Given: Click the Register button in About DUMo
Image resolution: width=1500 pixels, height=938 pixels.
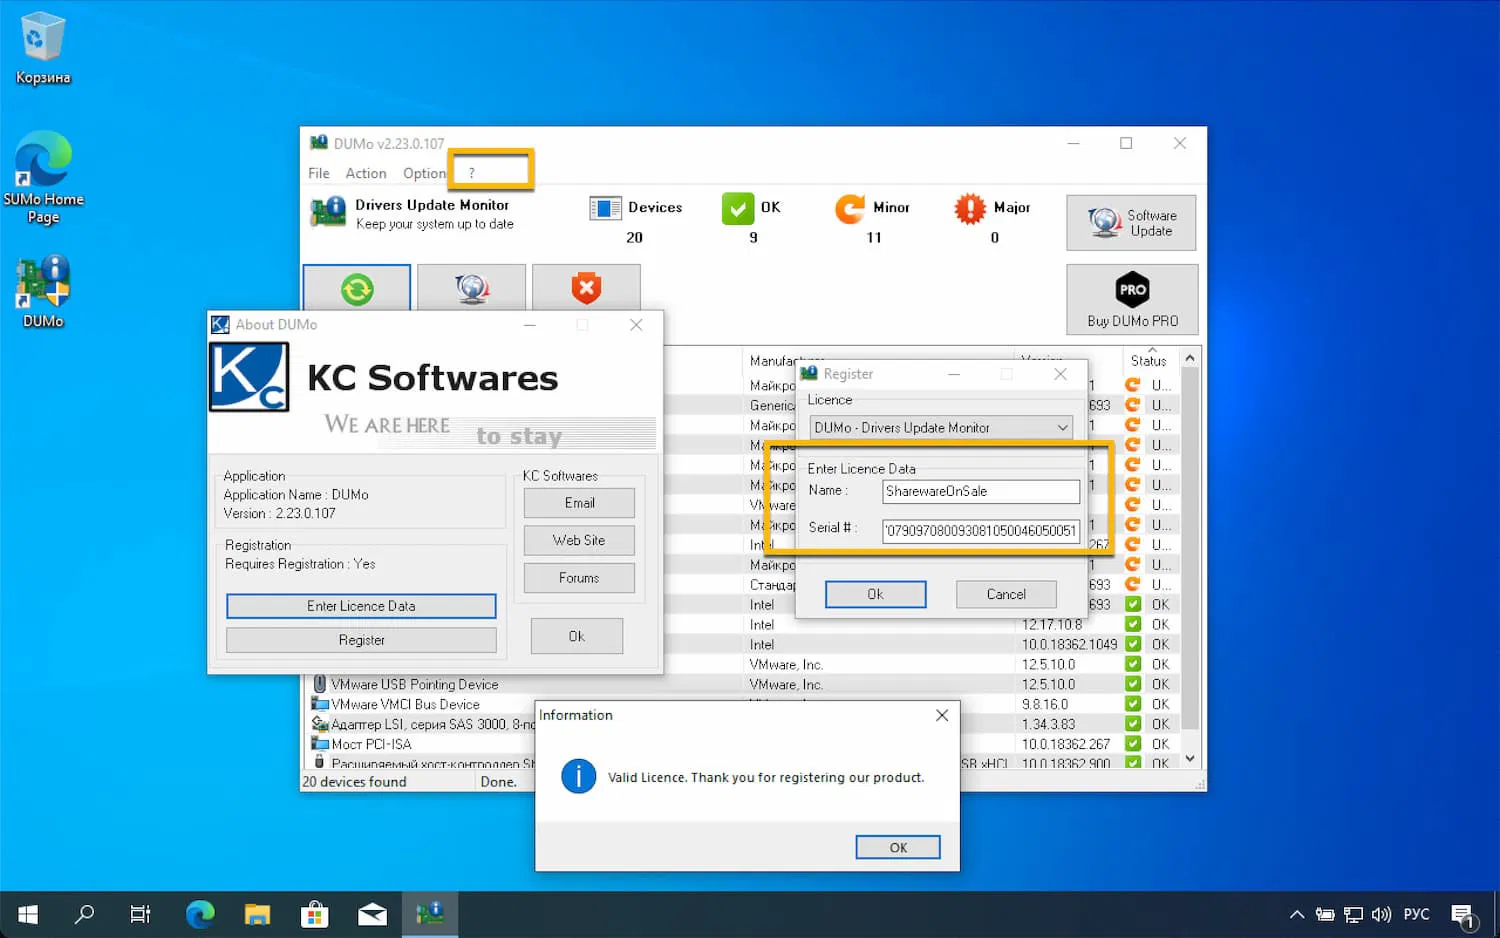Looking at the screenshot, I should coord(361,640).
